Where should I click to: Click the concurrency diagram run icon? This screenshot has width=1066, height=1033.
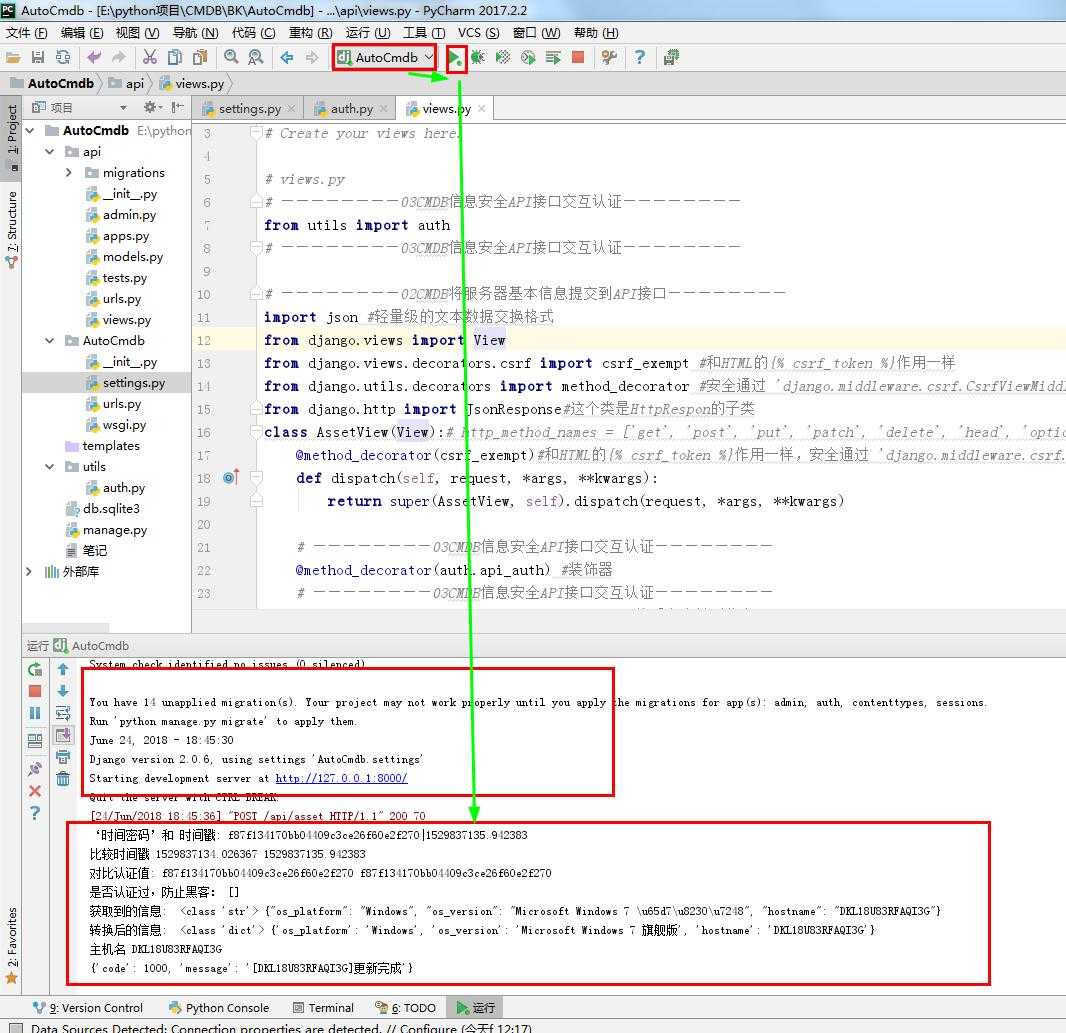(553, 58)
